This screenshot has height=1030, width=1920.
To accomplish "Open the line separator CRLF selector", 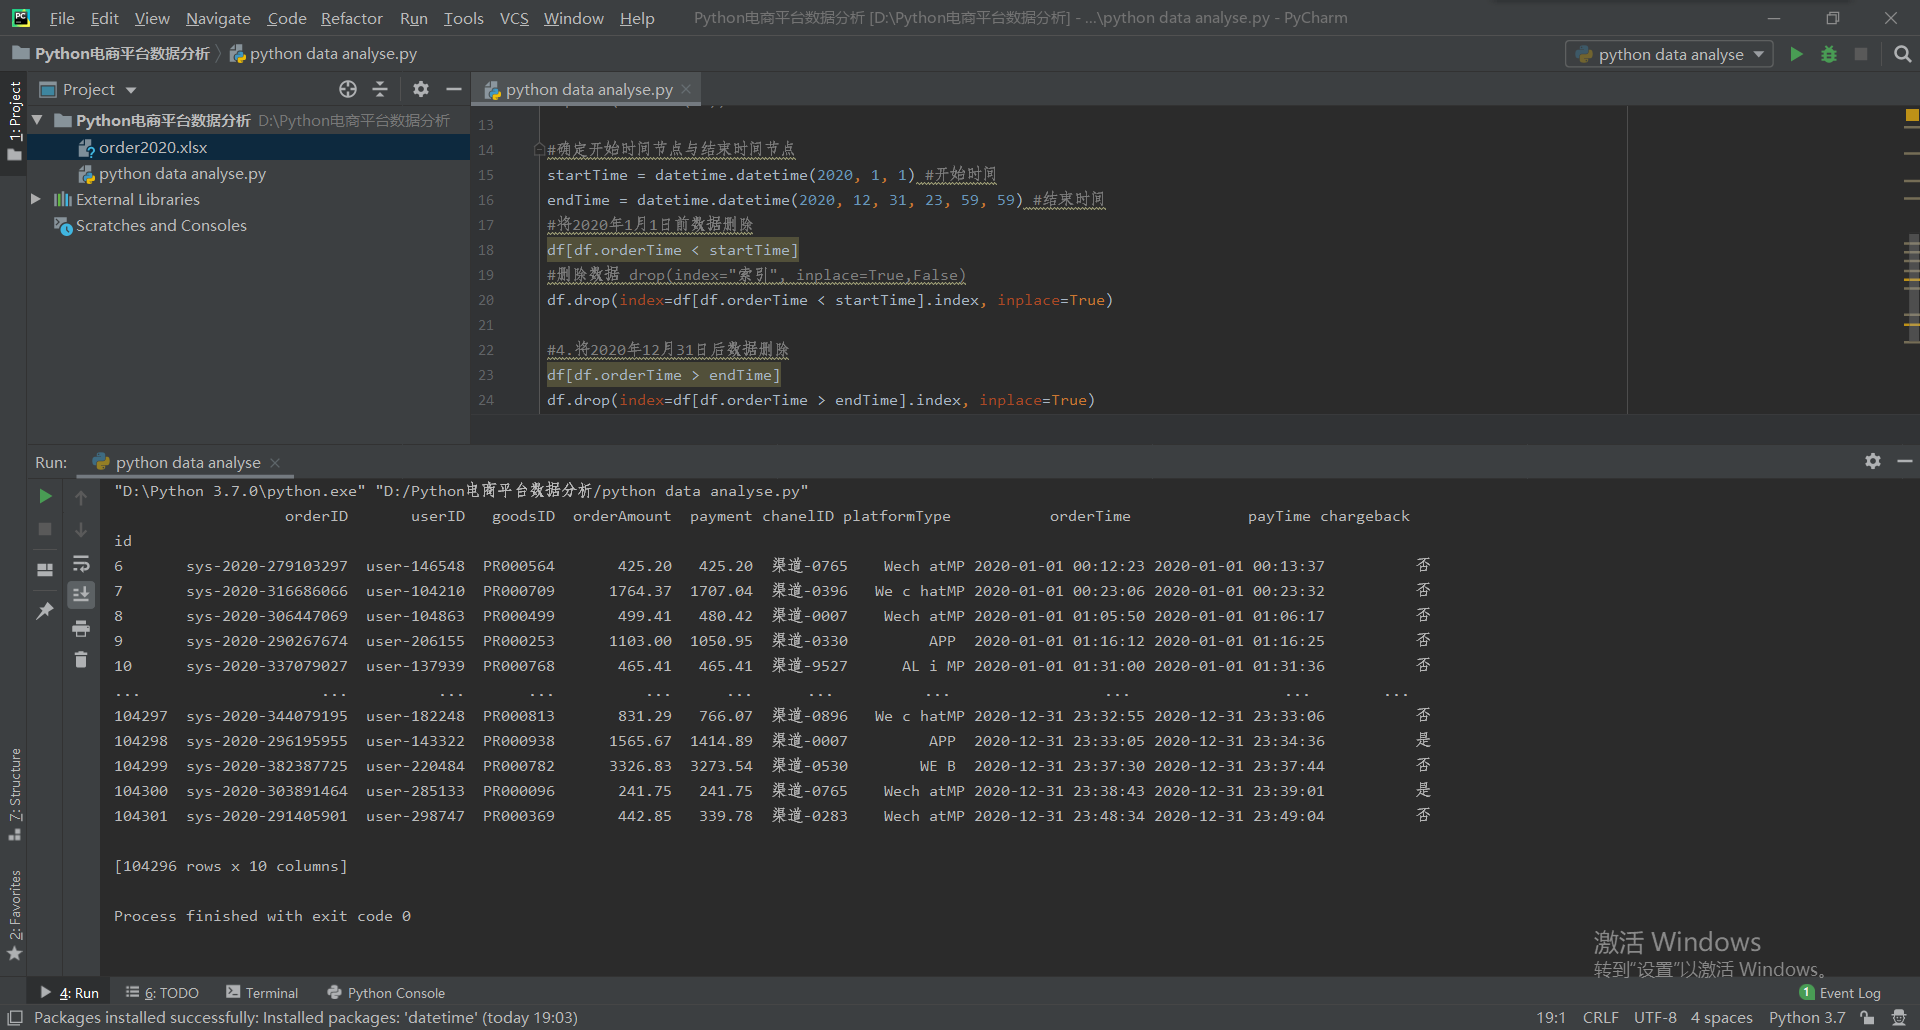I will (1600, 1018).
